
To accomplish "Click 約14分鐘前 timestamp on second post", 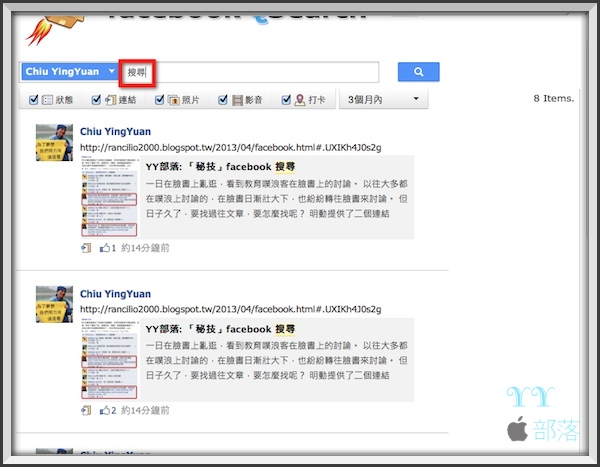I will 145,410.
